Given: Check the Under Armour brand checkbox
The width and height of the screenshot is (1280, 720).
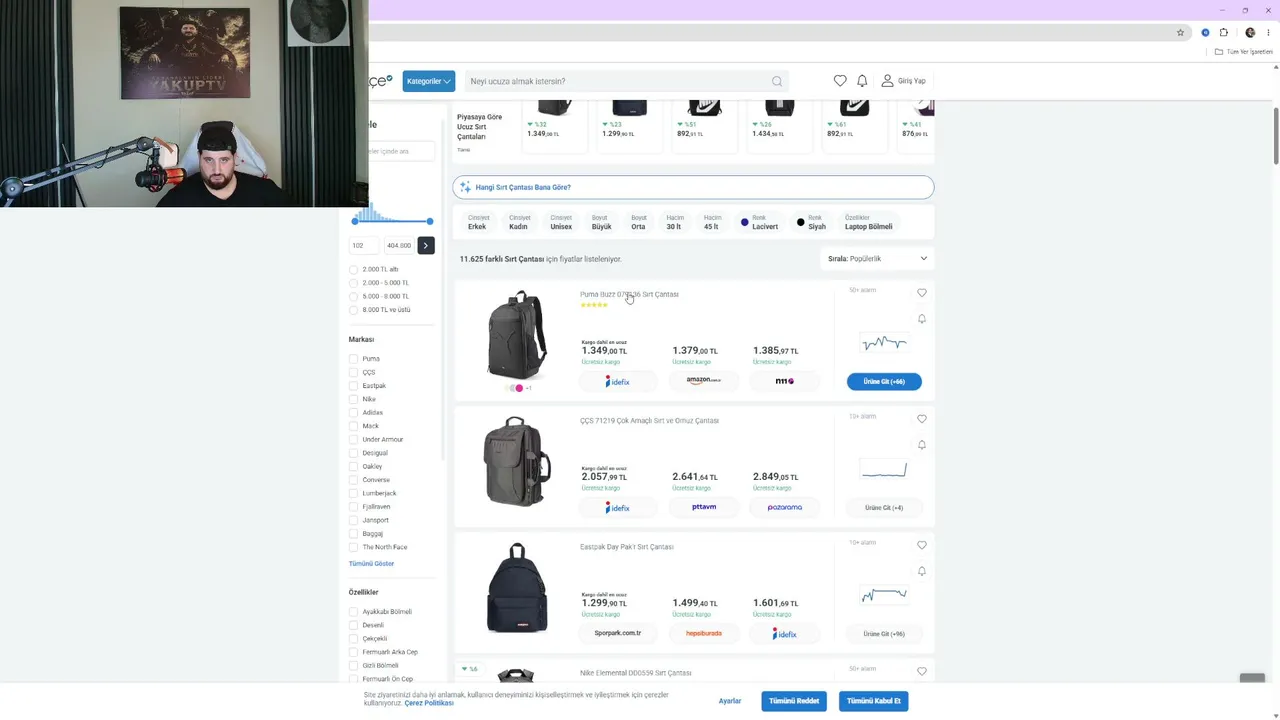Looking at the screenshot, I should [x=353, y=440].
